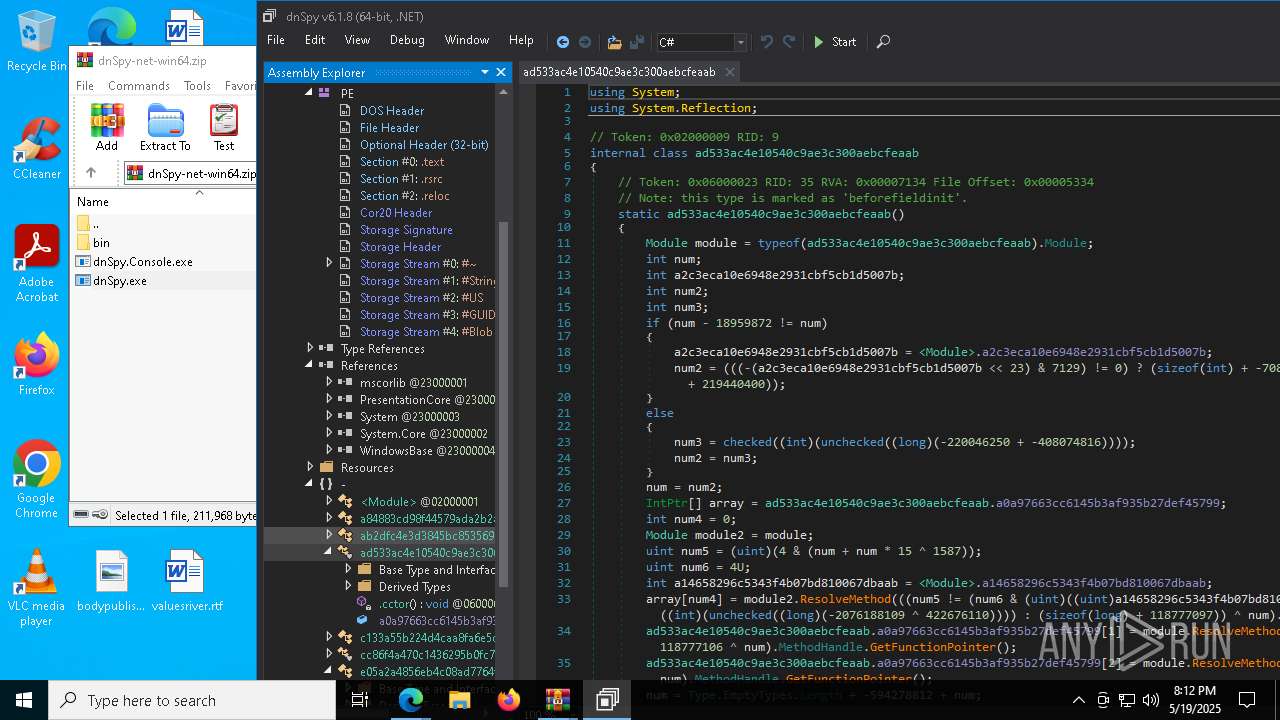This screenshot has width=1280, height=720.
Task: Expand the System.Core reference node
Action: point(329,433)
